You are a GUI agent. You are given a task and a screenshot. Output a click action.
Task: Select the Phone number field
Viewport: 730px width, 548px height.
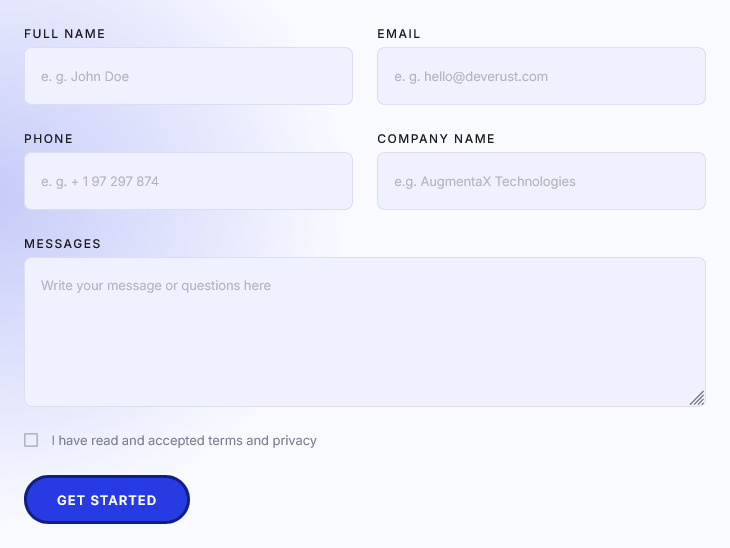188,181
